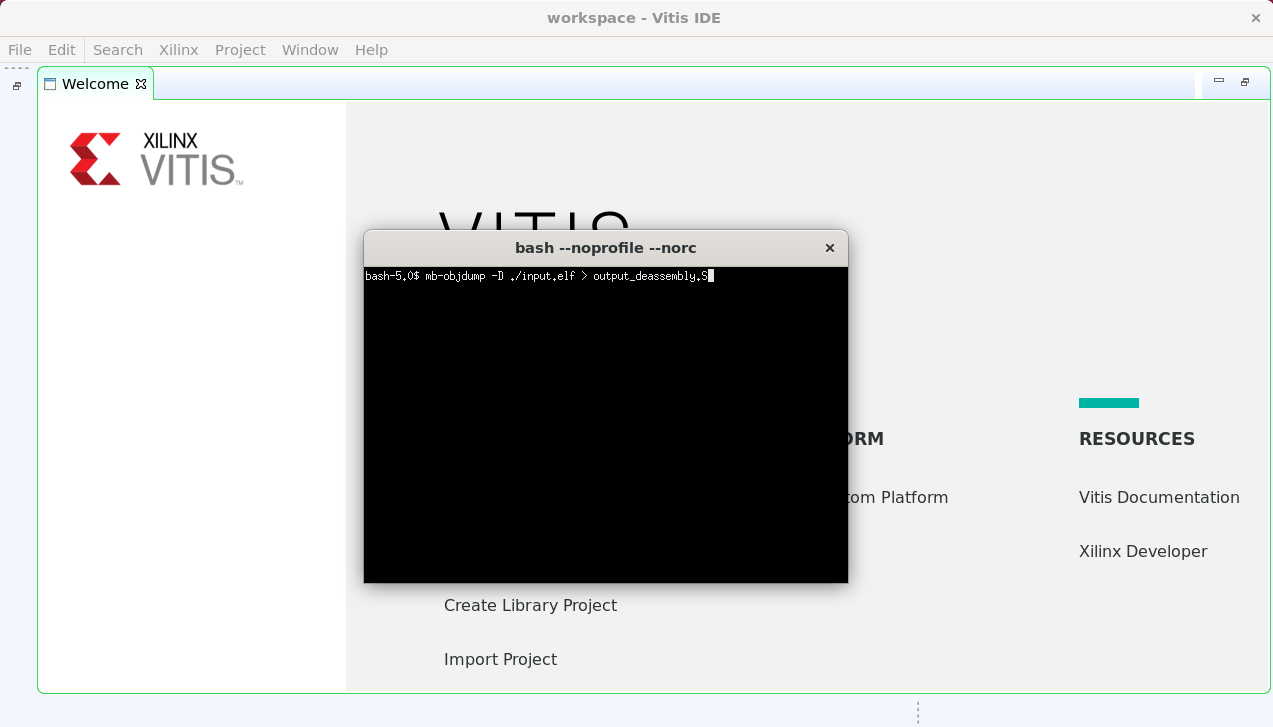Click the Create Library Project link
Viewport: 1273px width, 727px height.
[530, 605]
